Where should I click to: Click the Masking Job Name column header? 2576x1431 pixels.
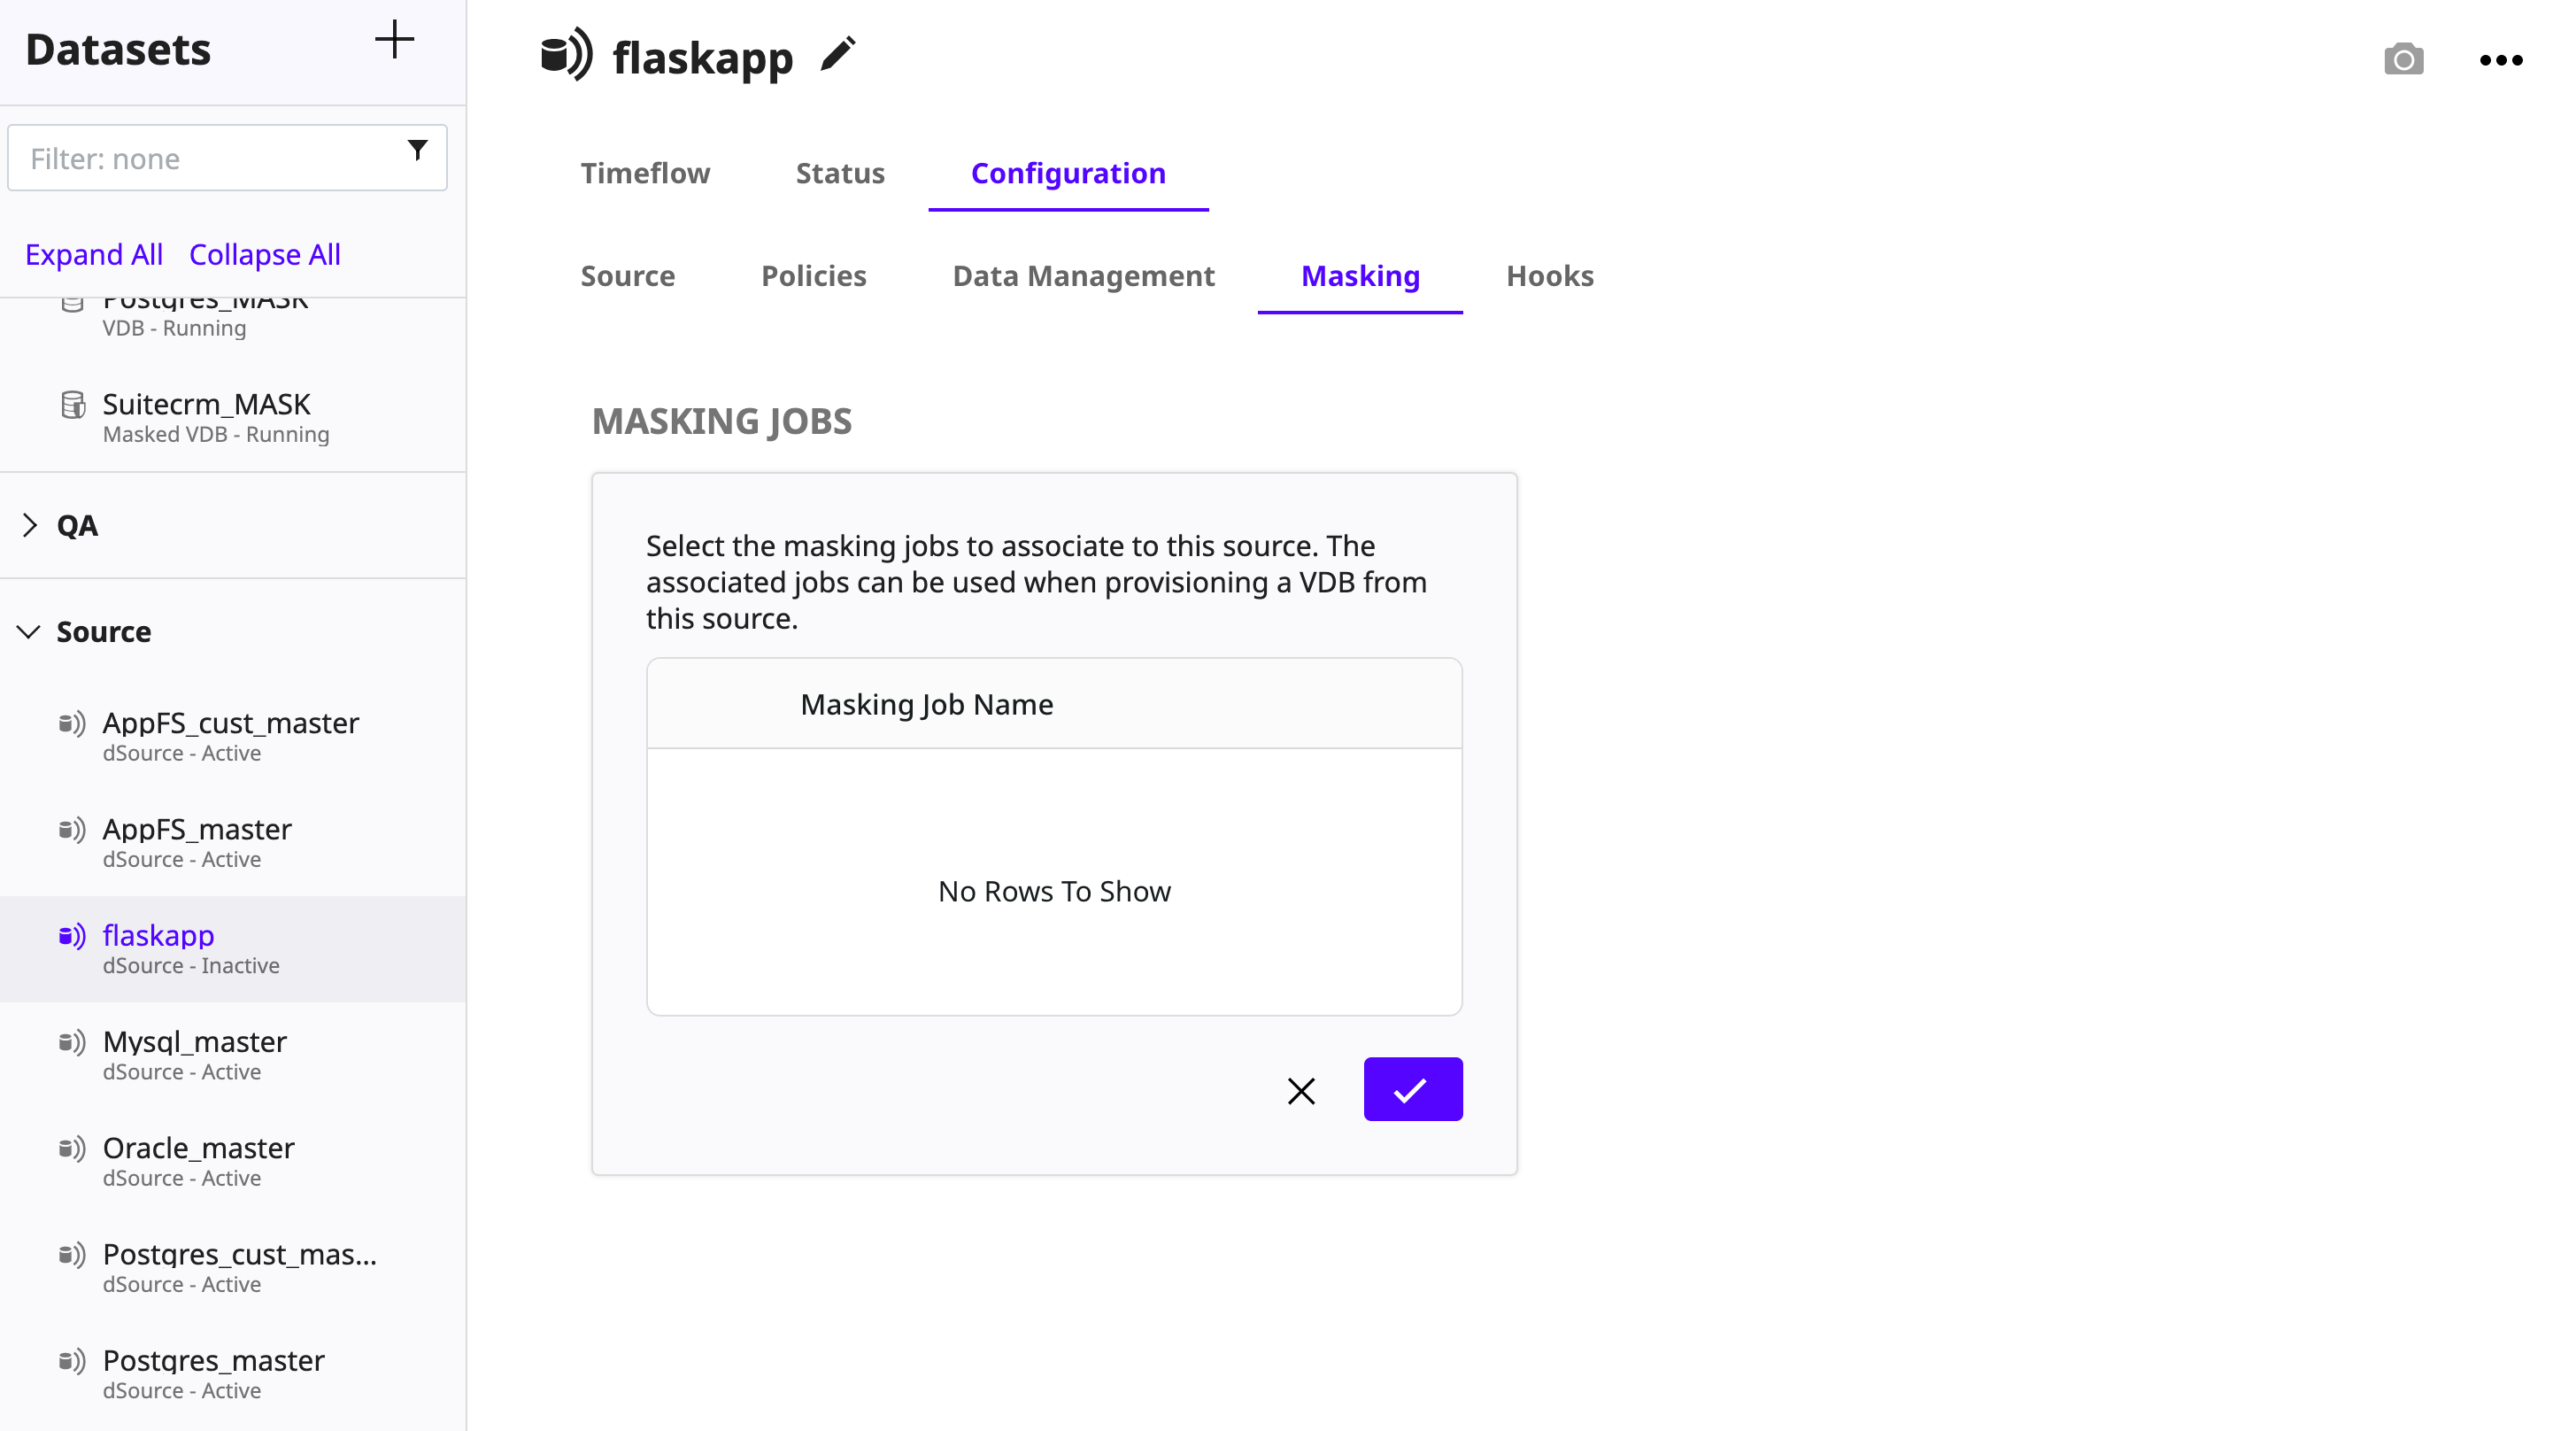coord(926,704)
